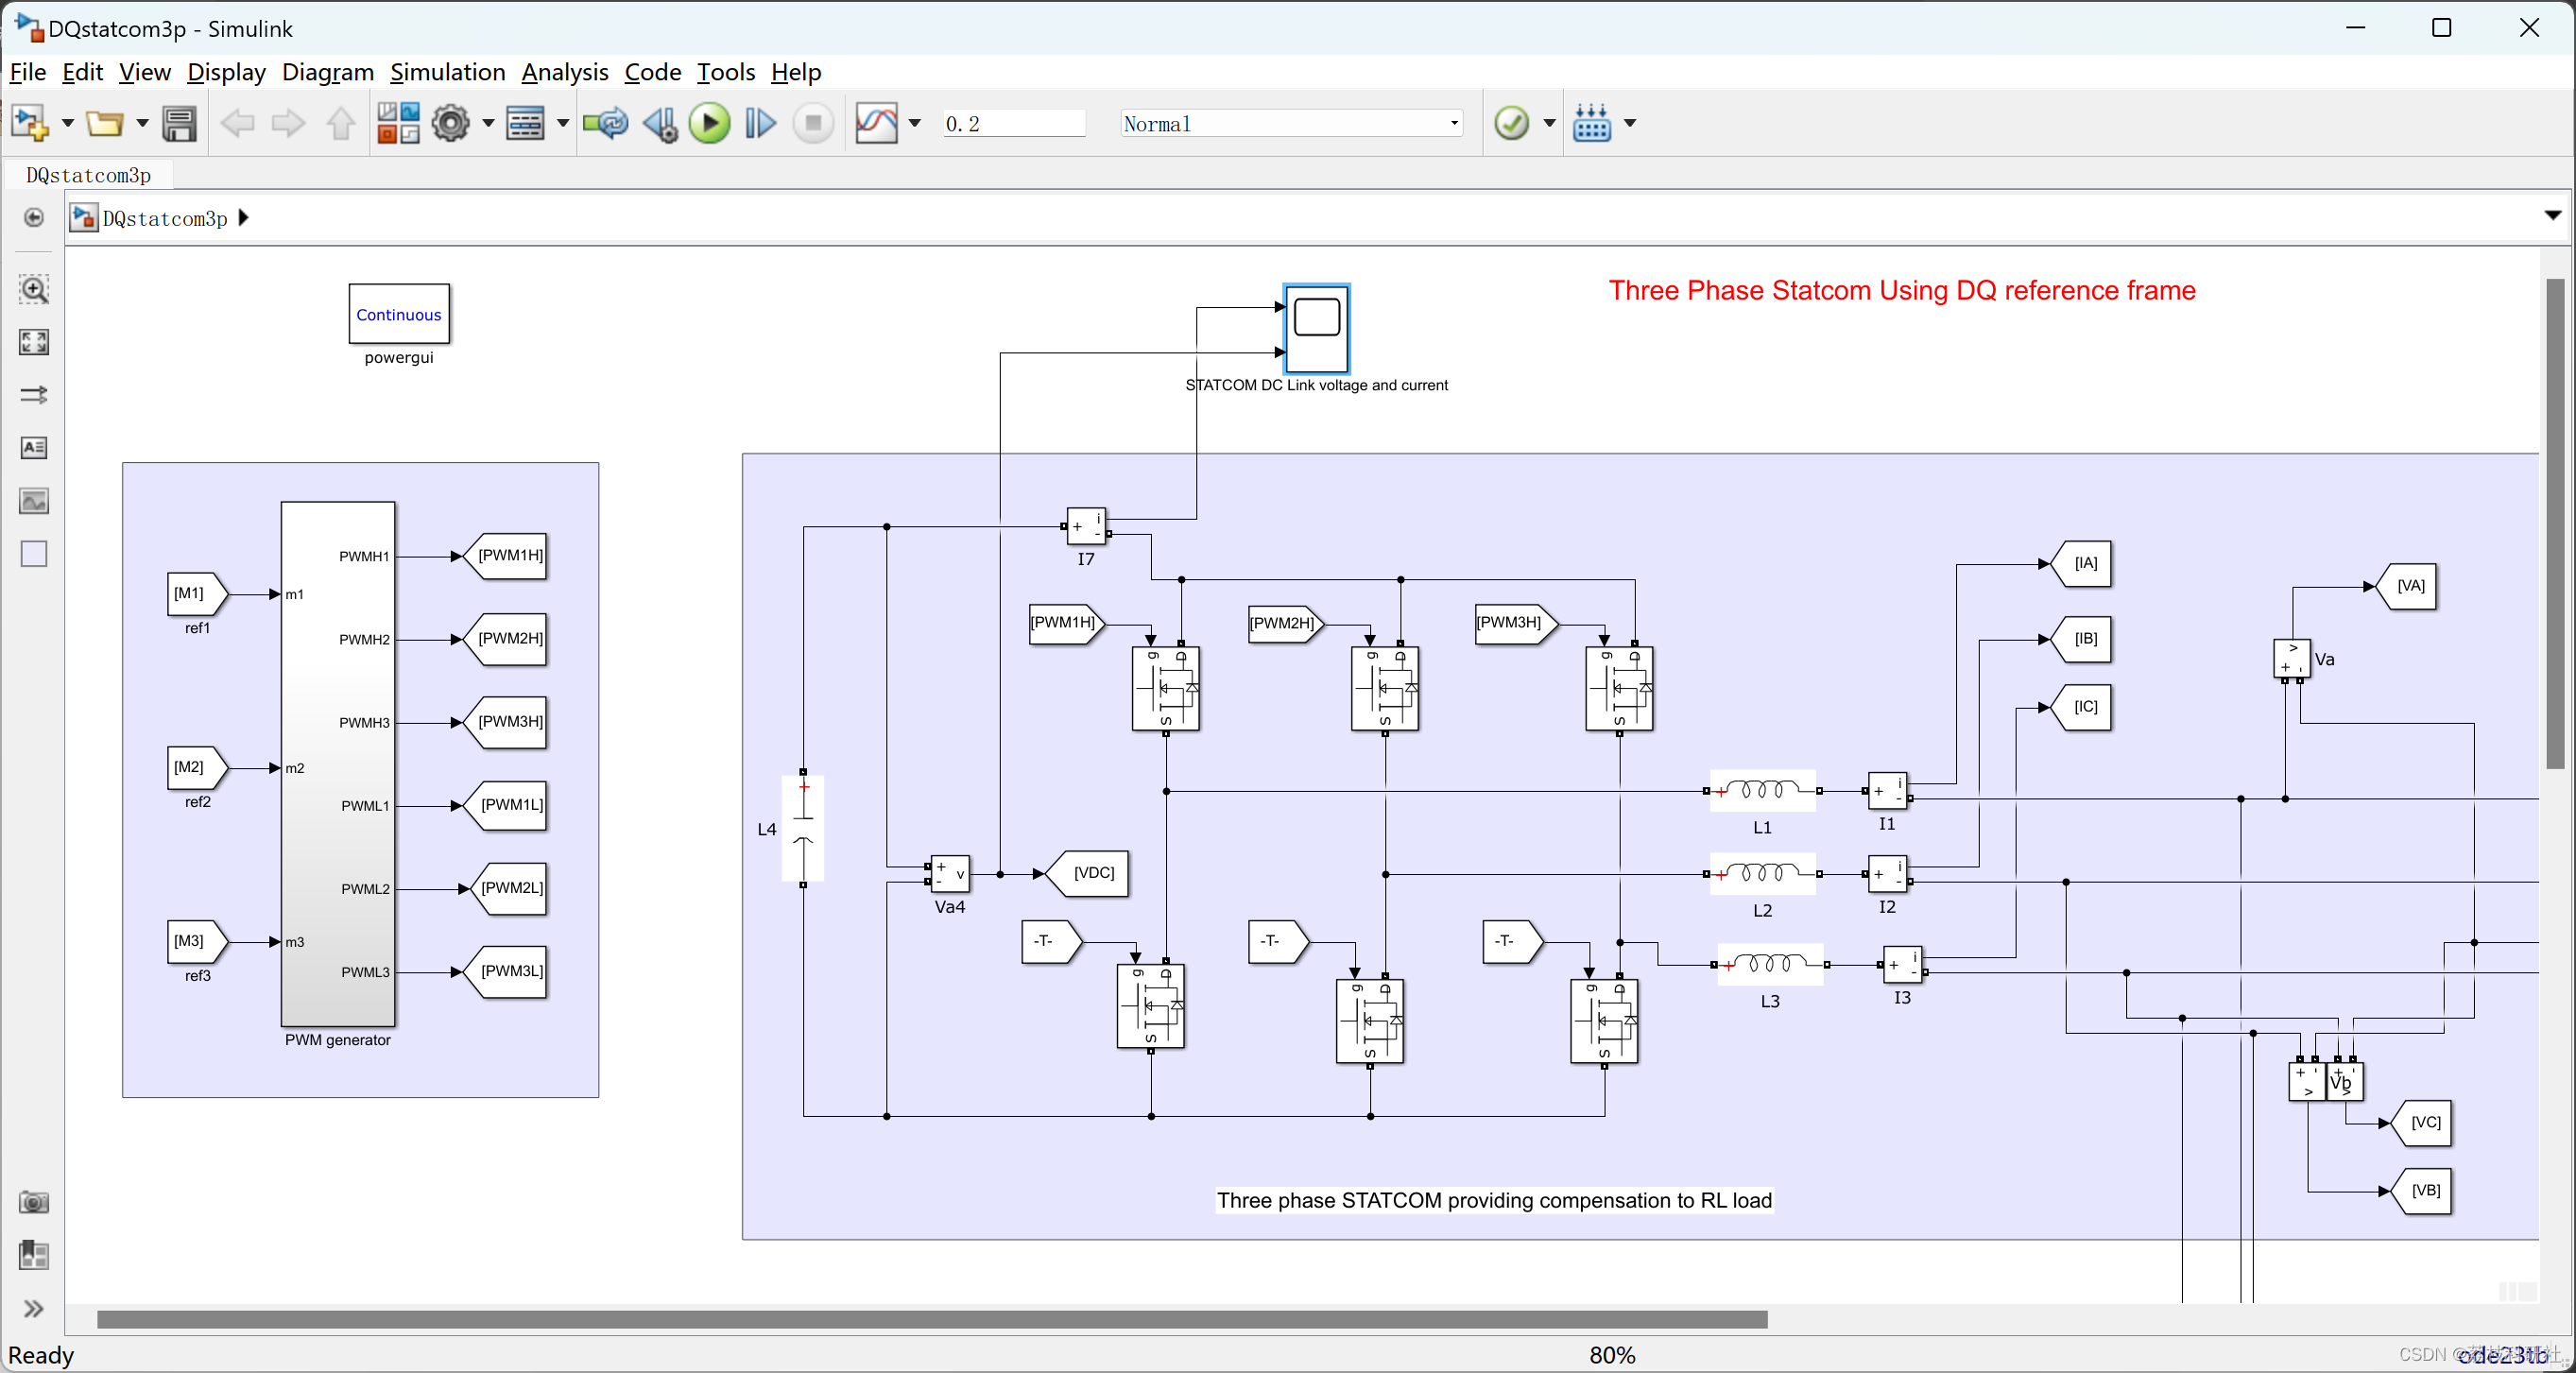2576x1373 pixels.
Task: Click the Screenshot camera icon in palette
Action: point(34,1202)
